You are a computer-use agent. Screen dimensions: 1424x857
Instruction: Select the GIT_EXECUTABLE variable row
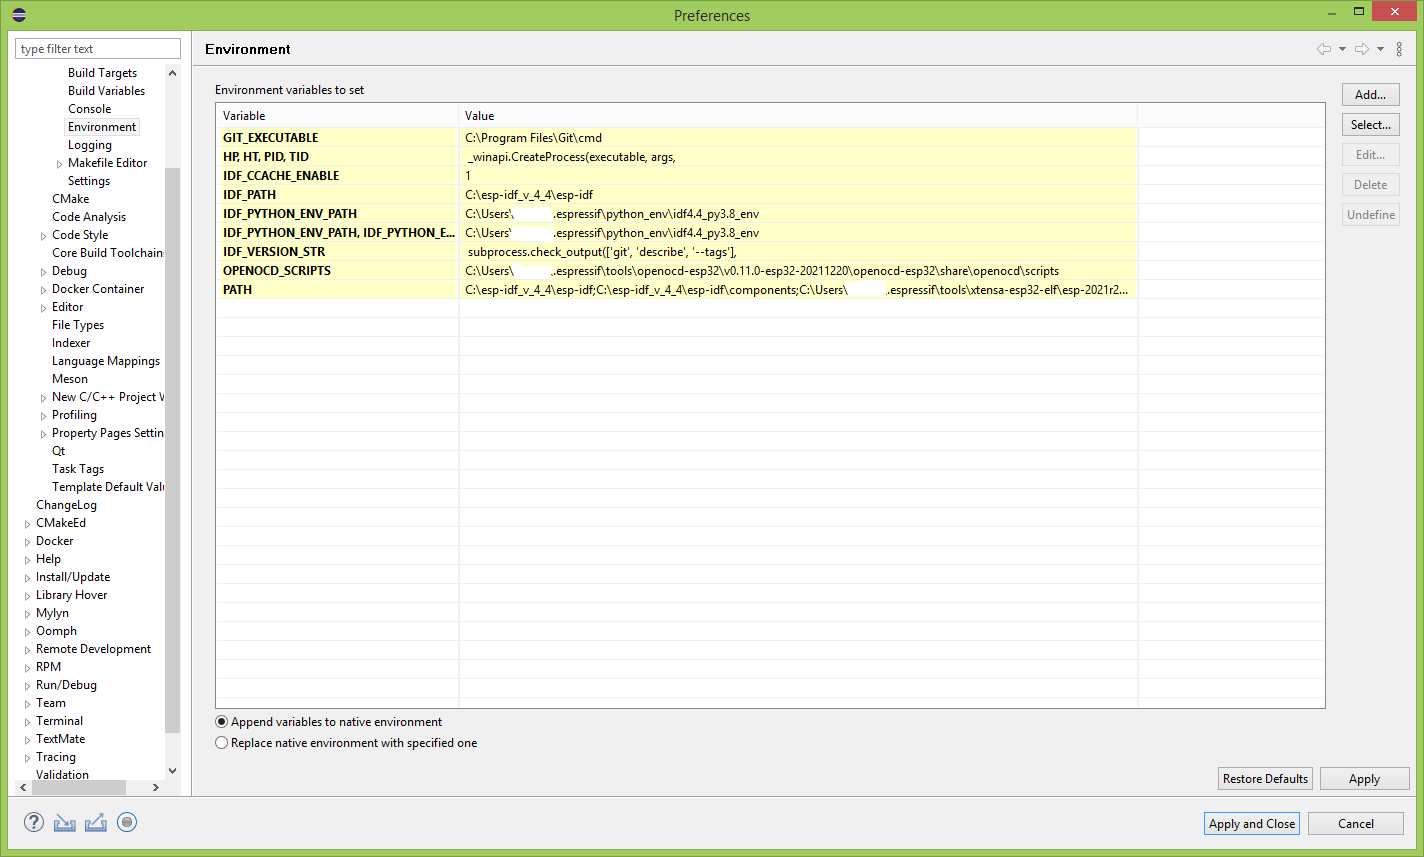(677, 137)
